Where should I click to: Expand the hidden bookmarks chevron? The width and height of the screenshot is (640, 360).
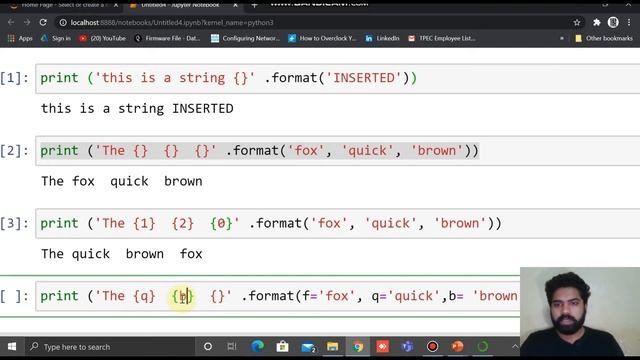pos(562,38)
